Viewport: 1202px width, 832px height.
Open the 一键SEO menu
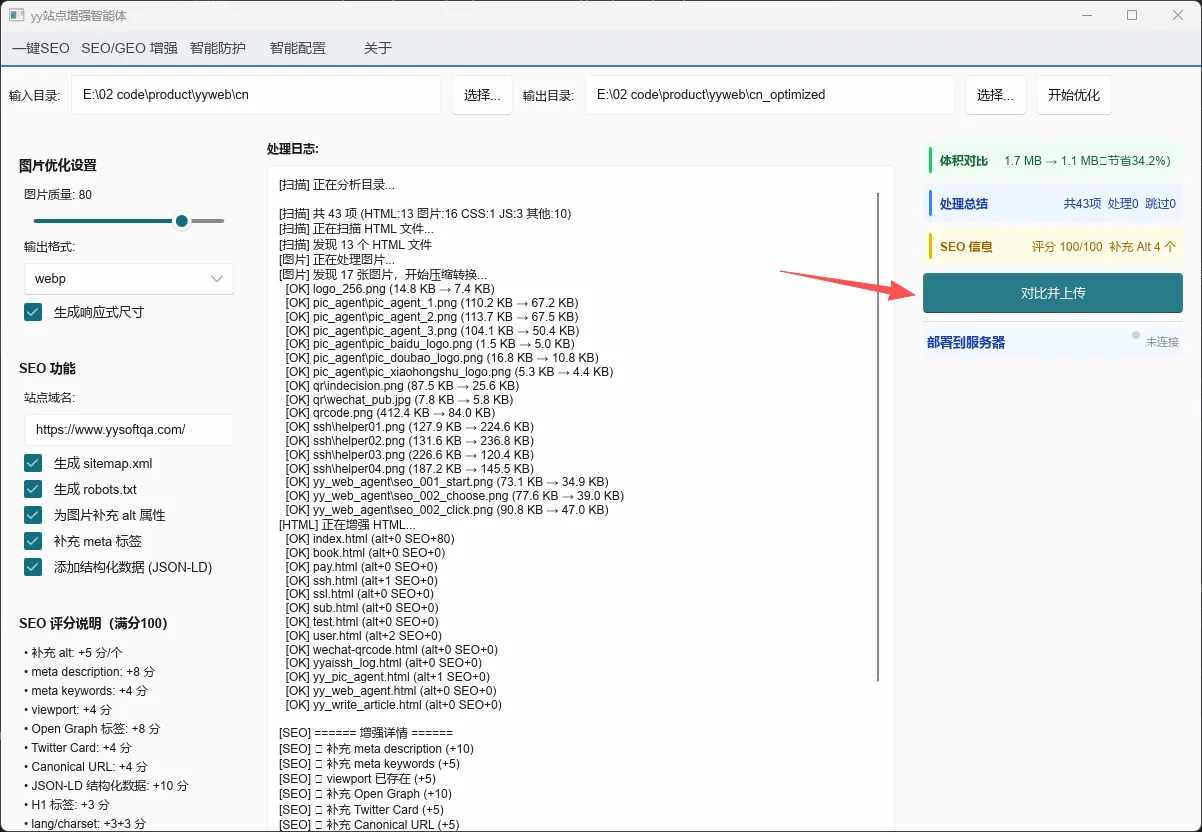coord(41,48)
